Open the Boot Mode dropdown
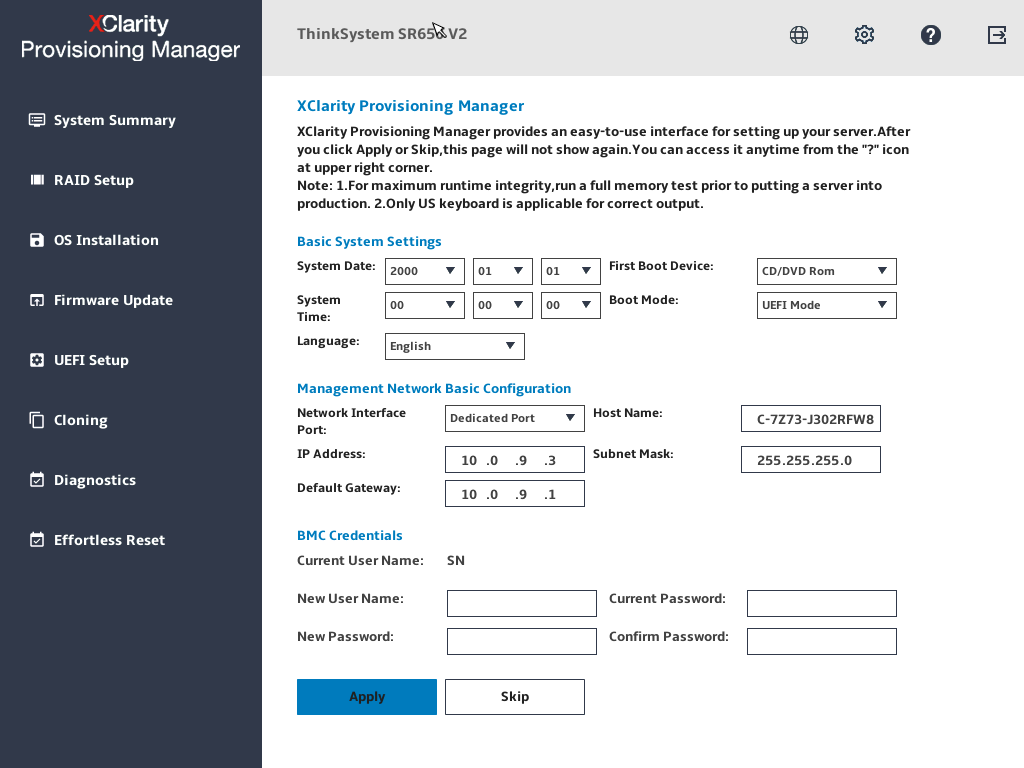 (826, 305)
